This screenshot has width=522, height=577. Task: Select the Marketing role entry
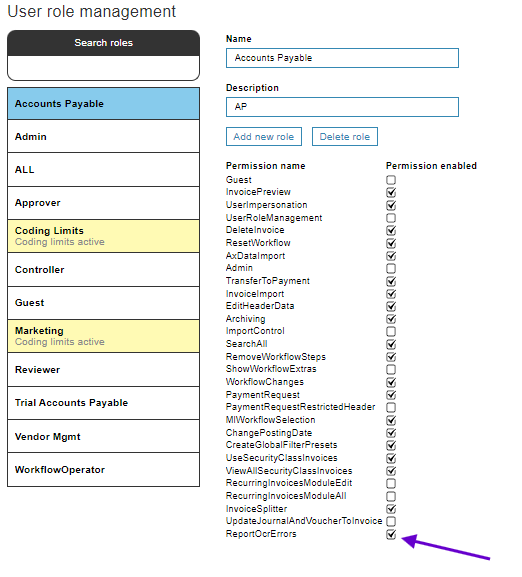coord(103,336)
